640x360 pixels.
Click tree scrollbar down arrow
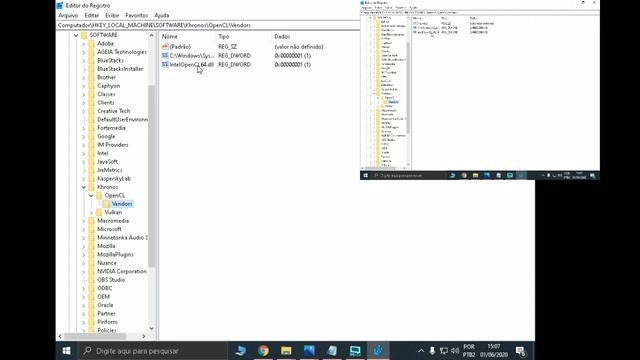151,328
